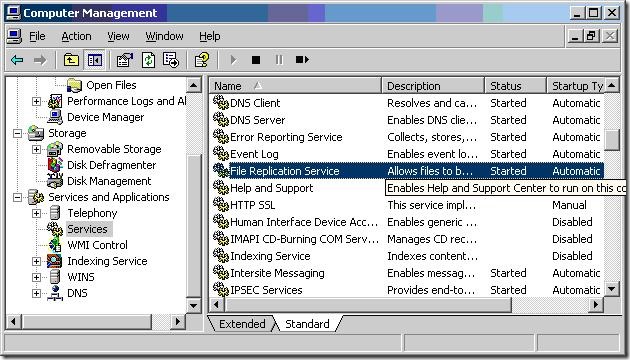The image size is (630, 360).
Task: Click the Telephony server icon
Action: pos(55,213)
